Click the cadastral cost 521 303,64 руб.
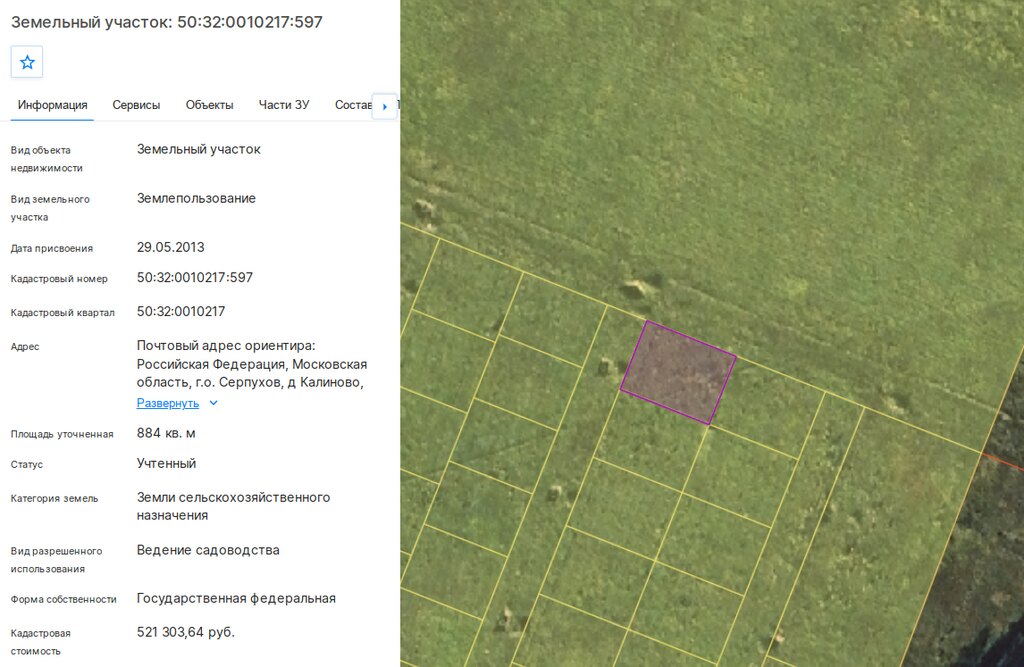This screenshot has height=667, width=1024. click(x=185, y=632)
